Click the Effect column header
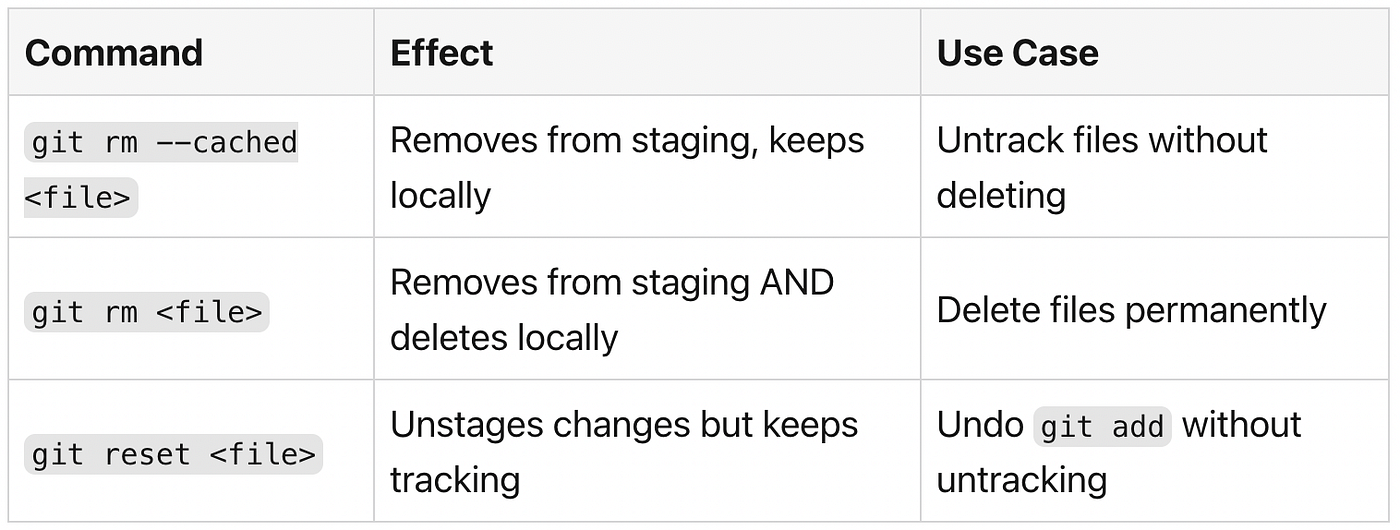Image resolution: width=1400 pixels, height=530 pixels. tap(442, 53)
